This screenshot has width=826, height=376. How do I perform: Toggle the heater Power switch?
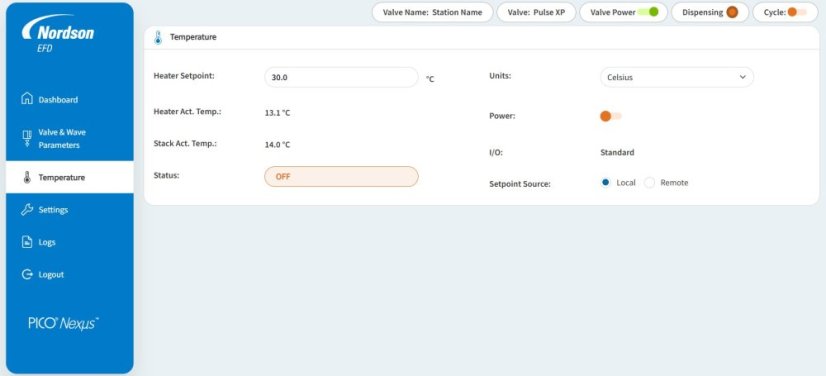611,116
